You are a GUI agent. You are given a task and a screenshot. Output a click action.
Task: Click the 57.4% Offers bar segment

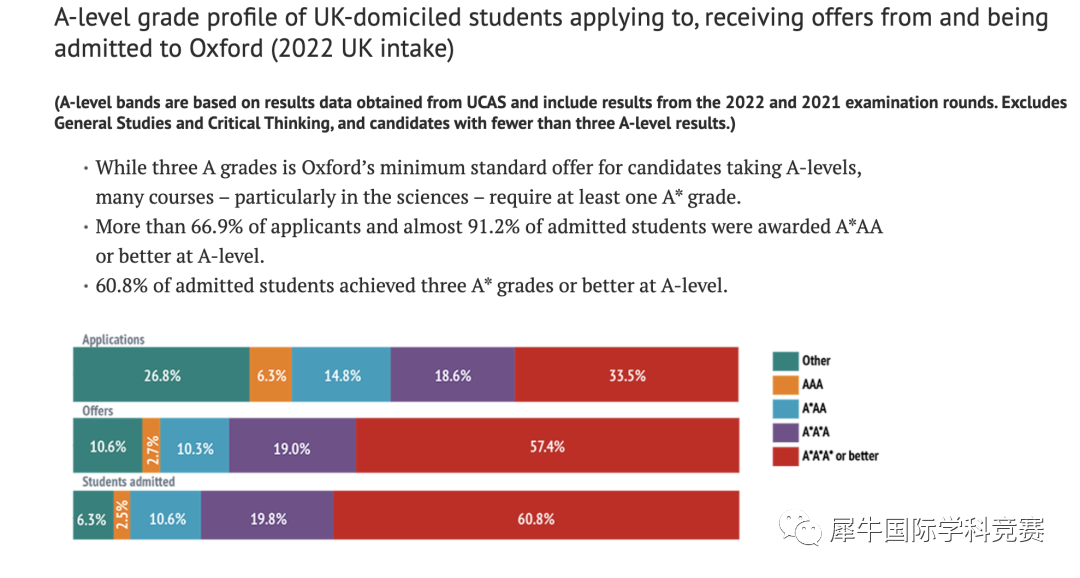point(548,446)
